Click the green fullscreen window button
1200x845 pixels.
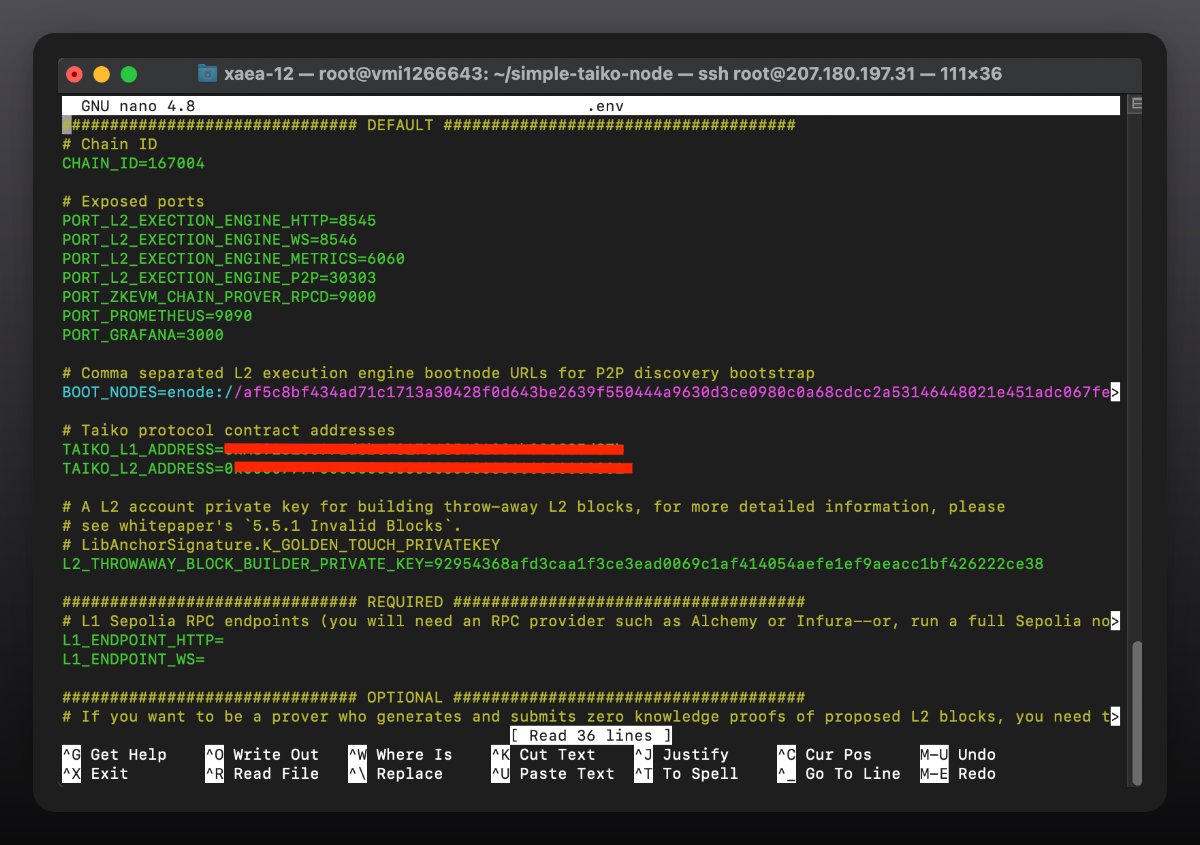point(128,74)
